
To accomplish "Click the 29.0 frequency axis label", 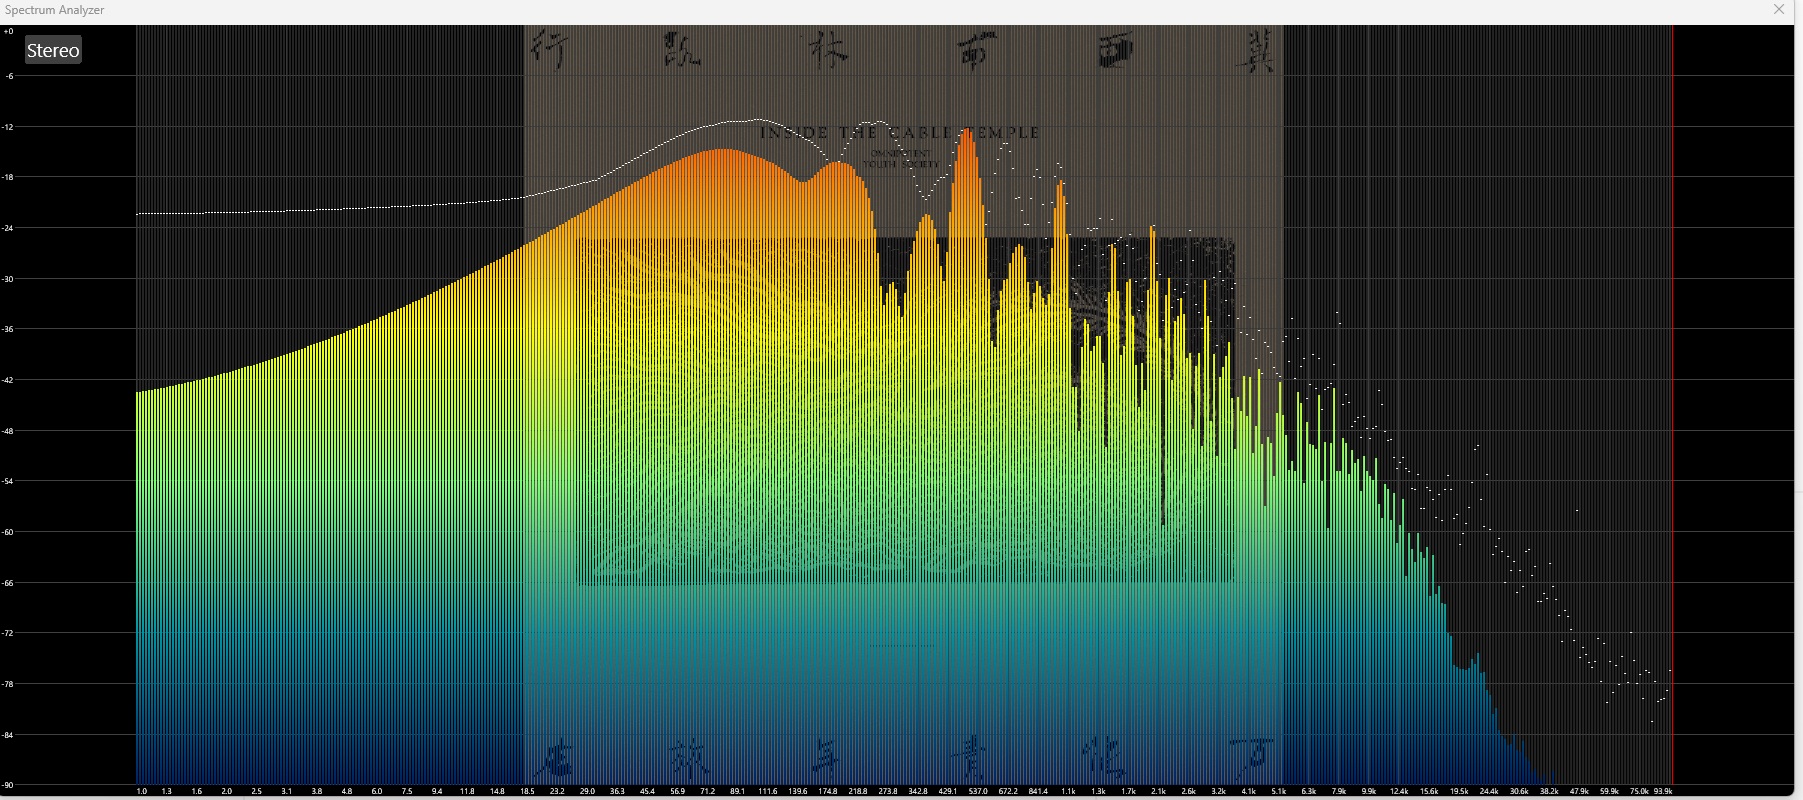I will coord(587,791).
